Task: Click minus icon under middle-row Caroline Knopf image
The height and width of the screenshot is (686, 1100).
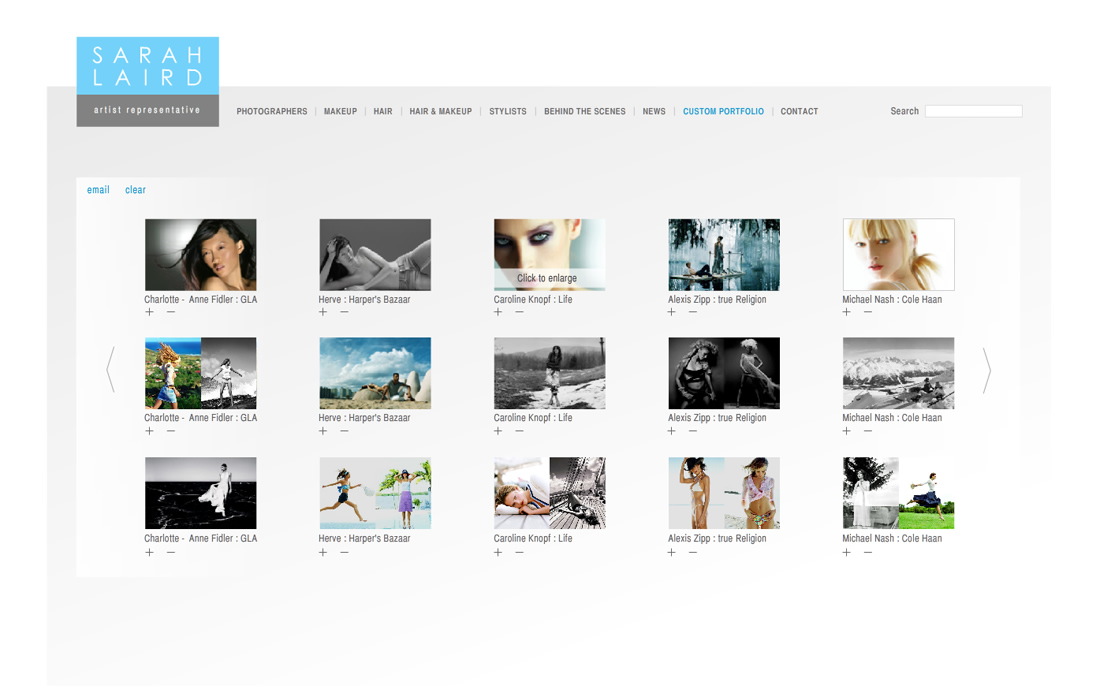Action: coord(519,431)
